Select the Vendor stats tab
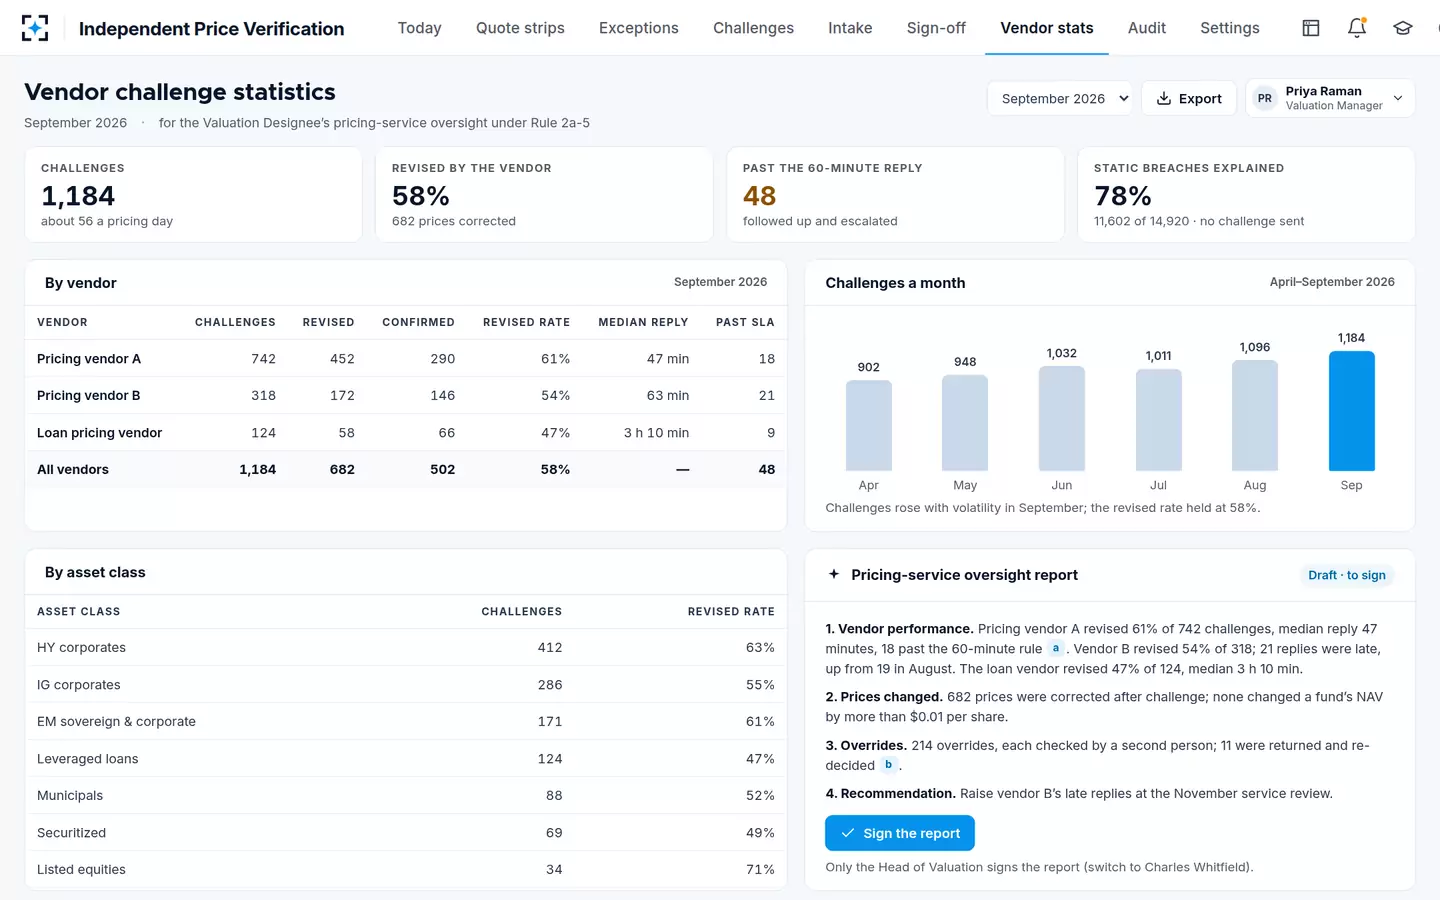Viewport: 1440px width, 900px height. click(x=1047, y=28)
